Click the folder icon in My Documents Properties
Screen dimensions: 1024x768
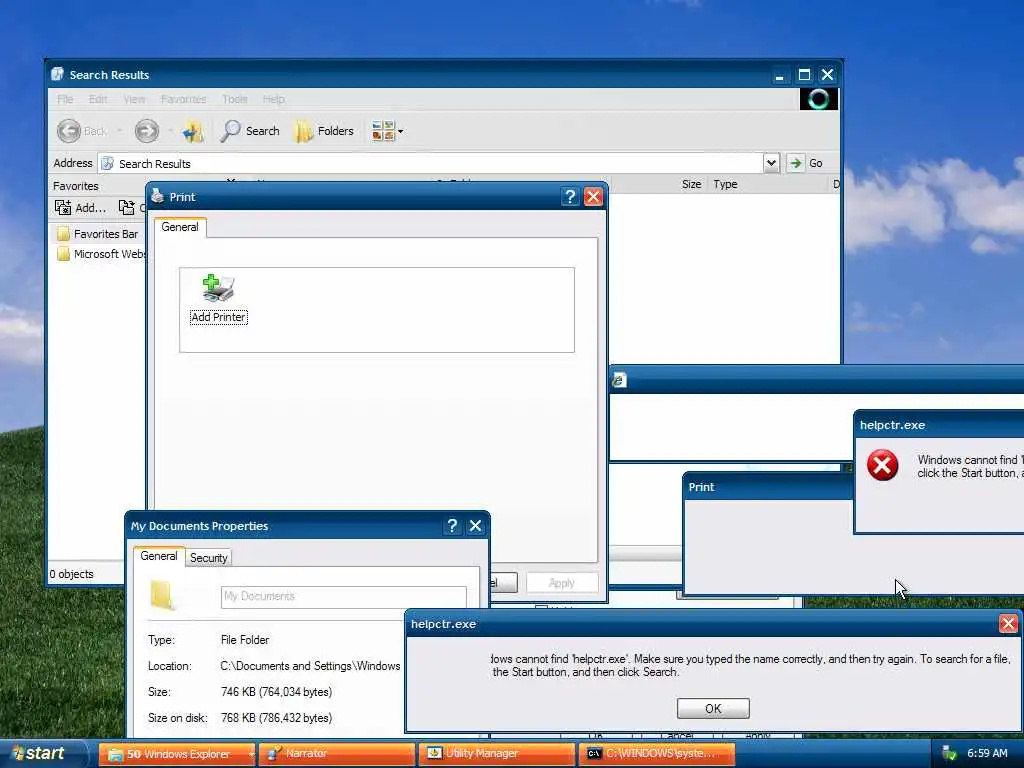(x=162, y=595)
